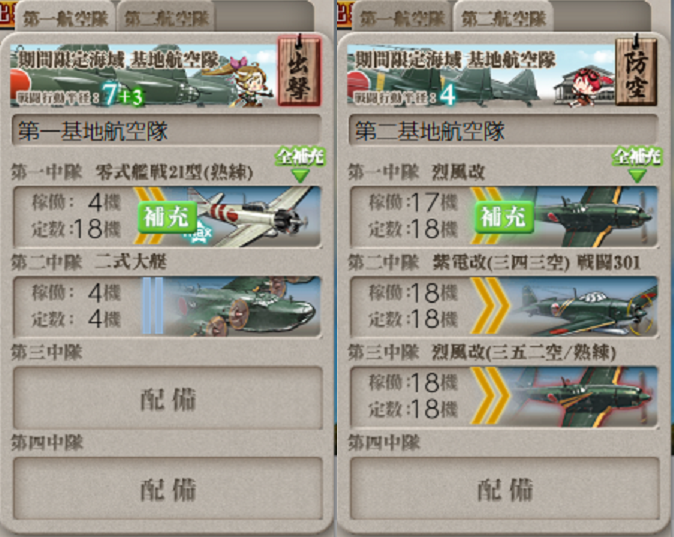
Task: Edit the 第一基地航空隊 name field
Action: pyautogui.click(x=167, y=130)
